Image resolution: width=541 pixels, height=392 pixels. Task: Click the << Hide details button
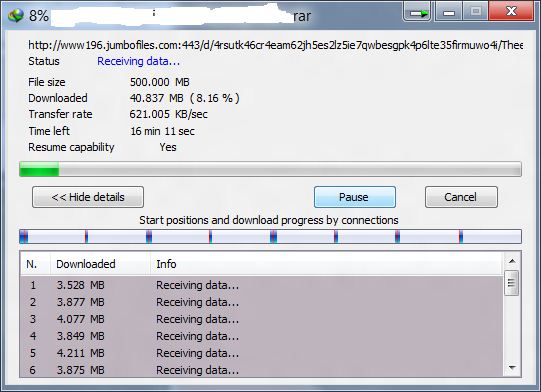(x=88, y=197)
